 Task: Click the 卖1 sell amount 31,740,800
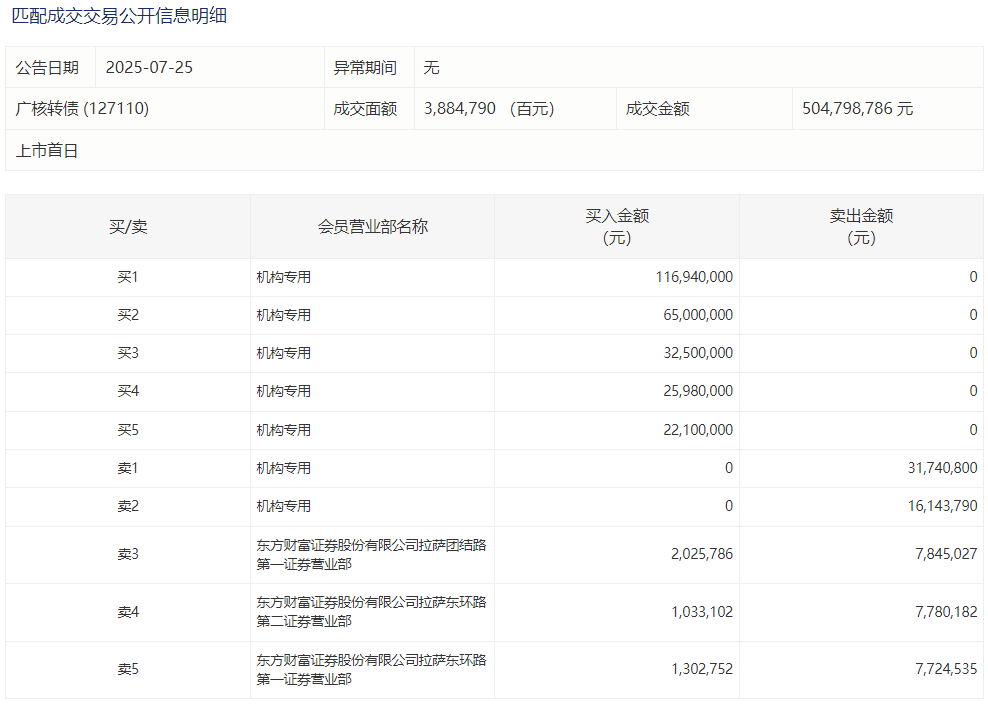(938, 468)
